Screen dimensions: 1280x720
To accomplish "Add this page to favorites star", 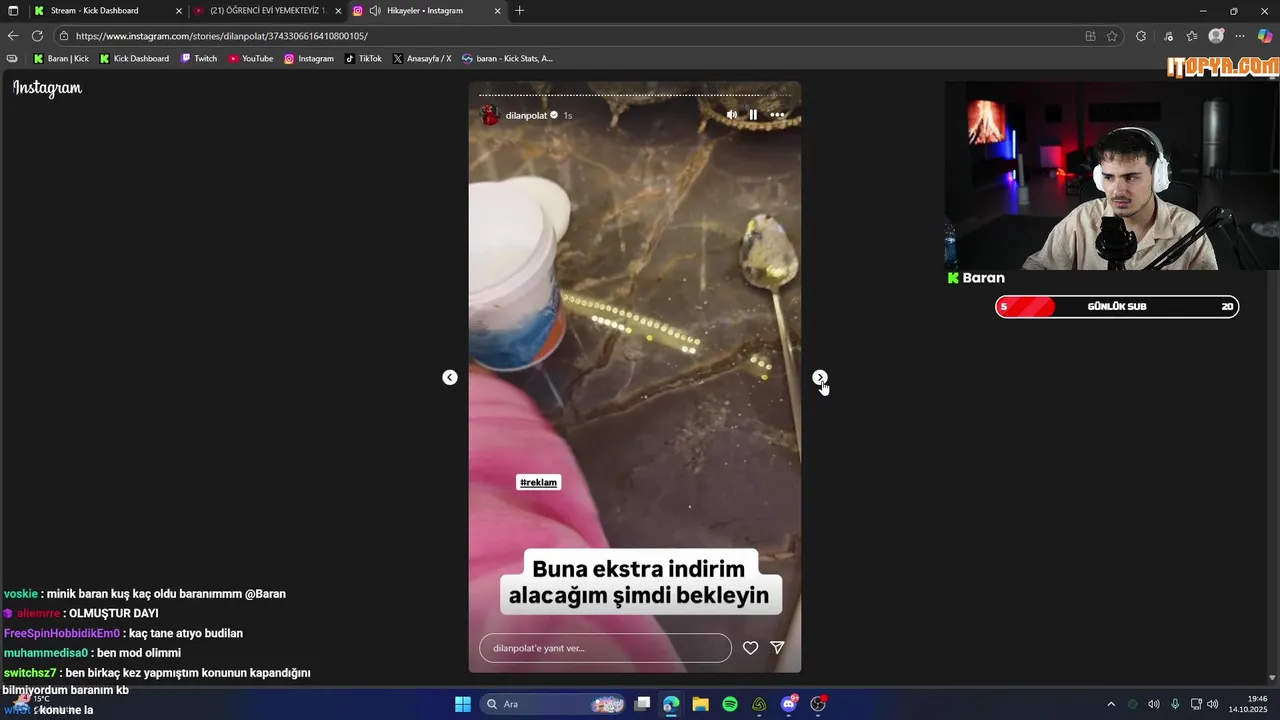I will point(1112,36).
